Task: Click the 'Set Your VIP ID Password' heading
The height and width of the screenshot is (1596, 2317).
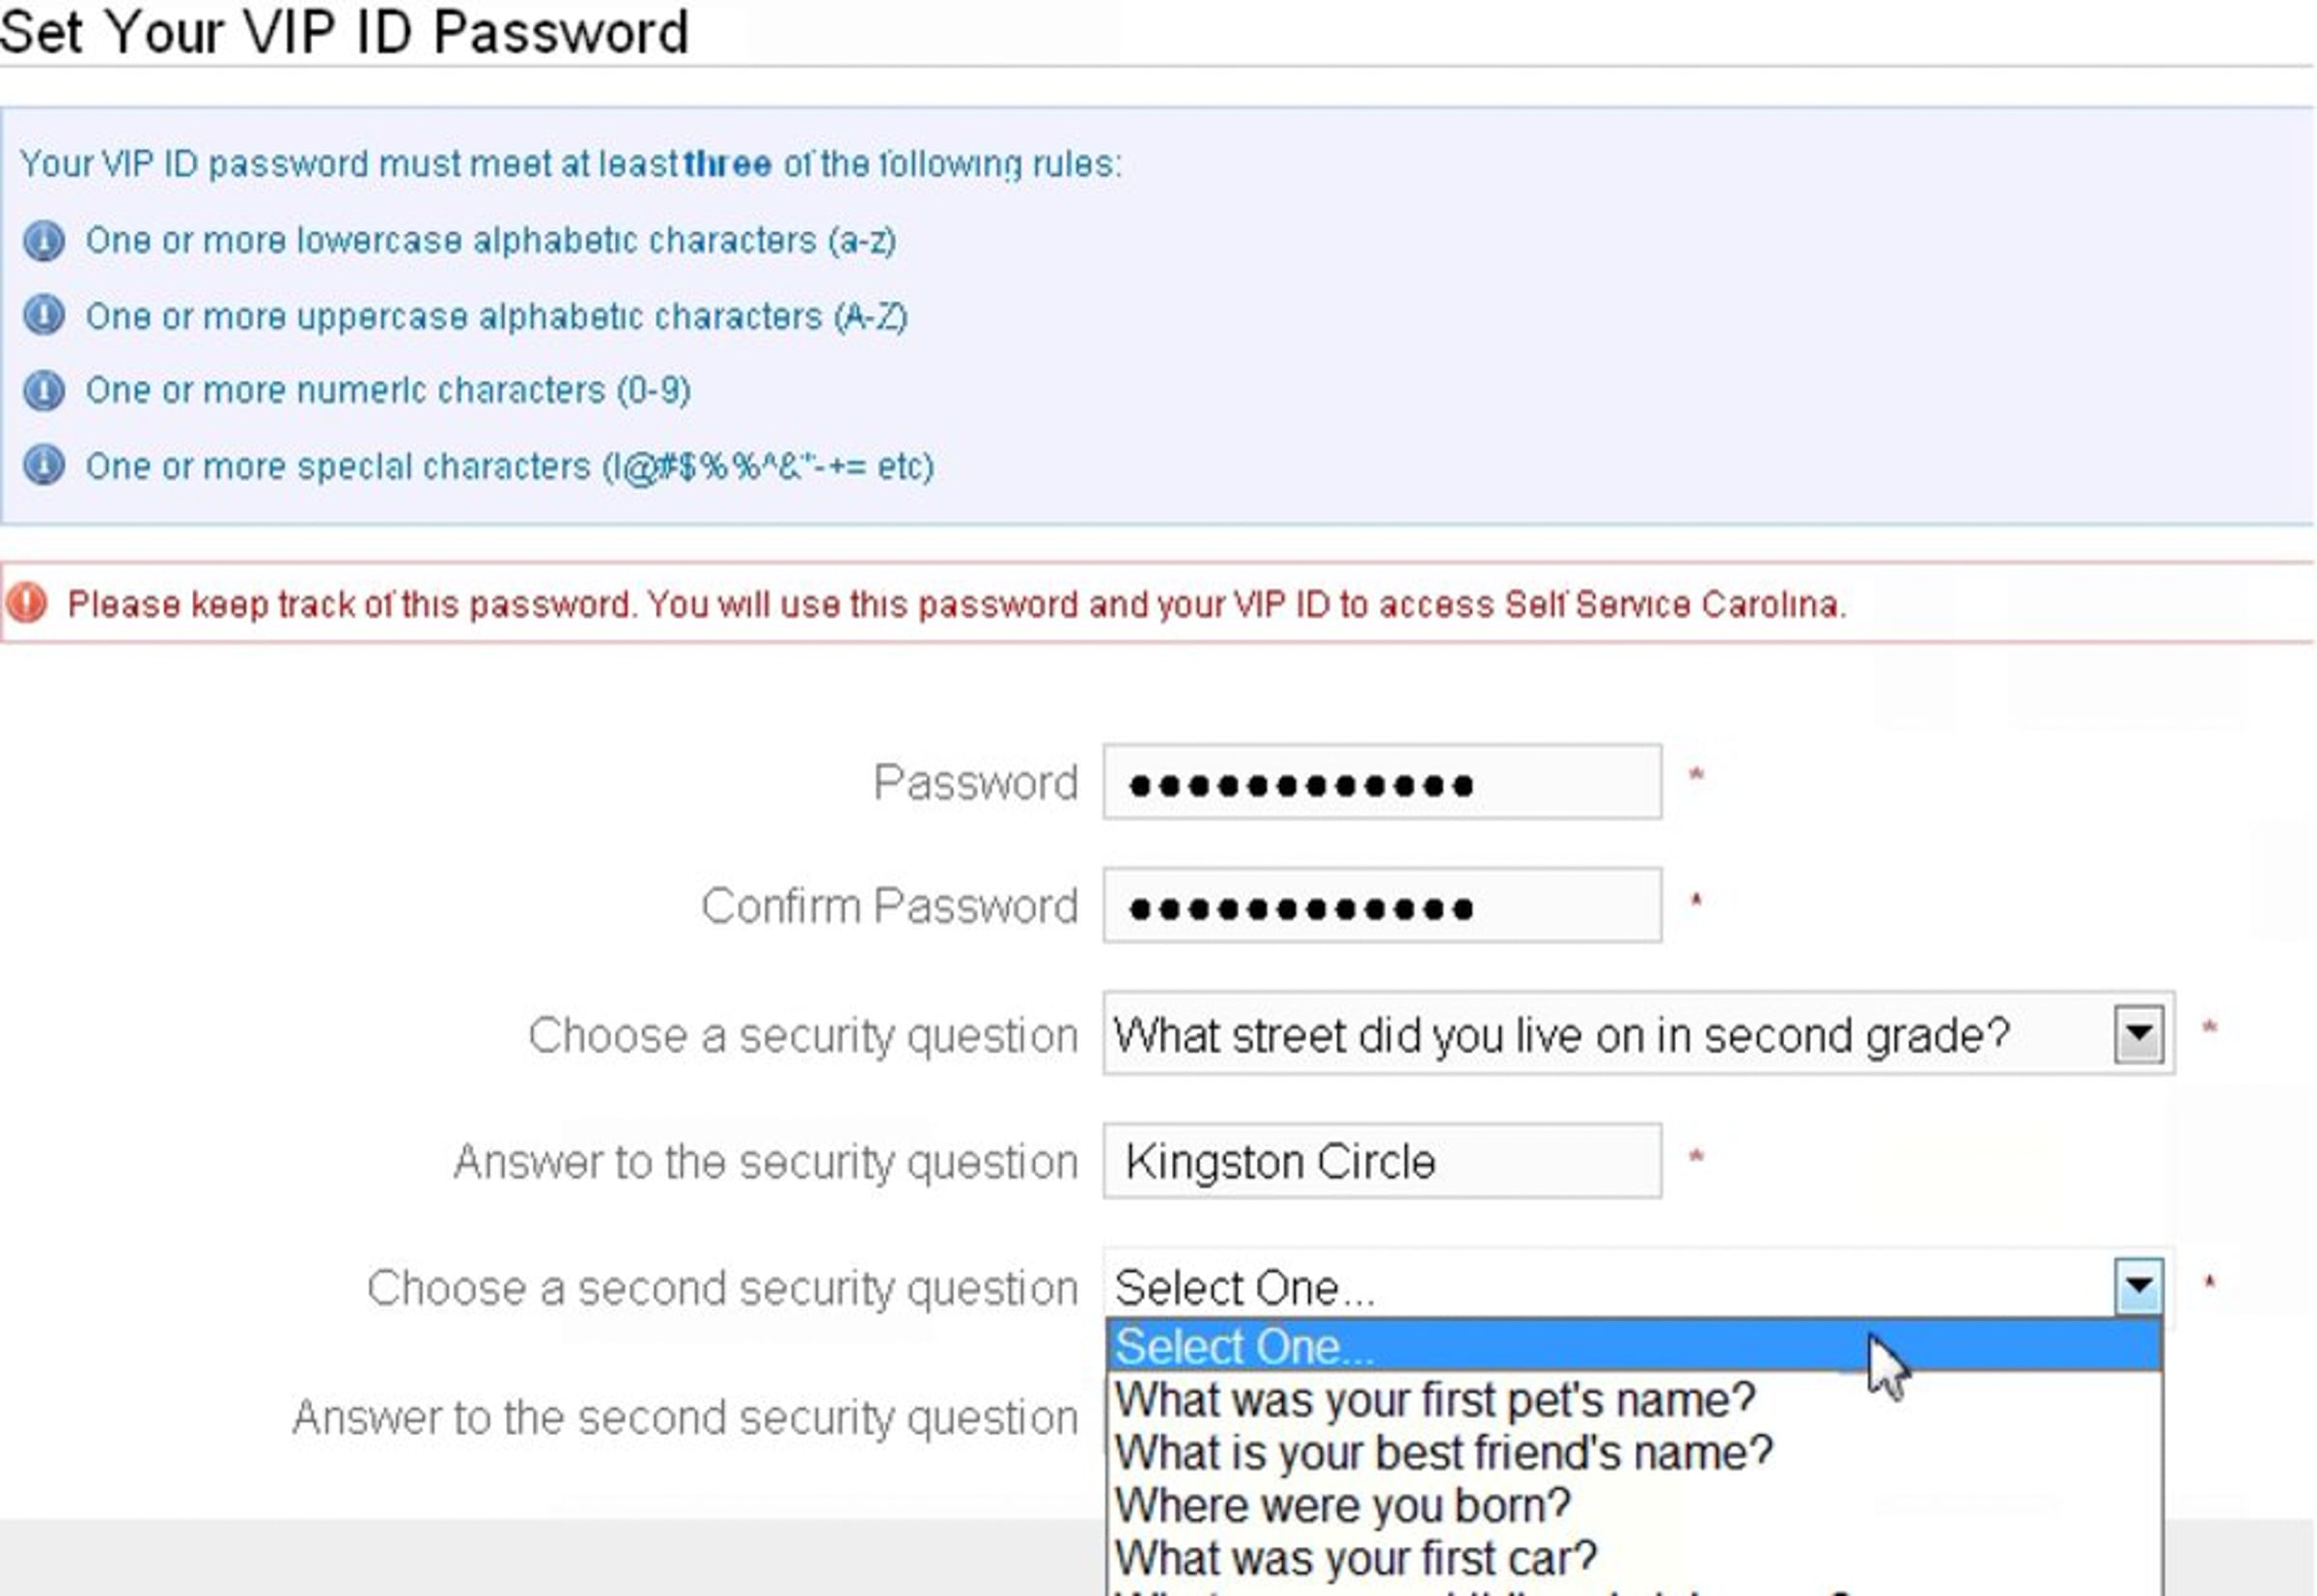Action: pyautogui.click(x=344, y=31)
